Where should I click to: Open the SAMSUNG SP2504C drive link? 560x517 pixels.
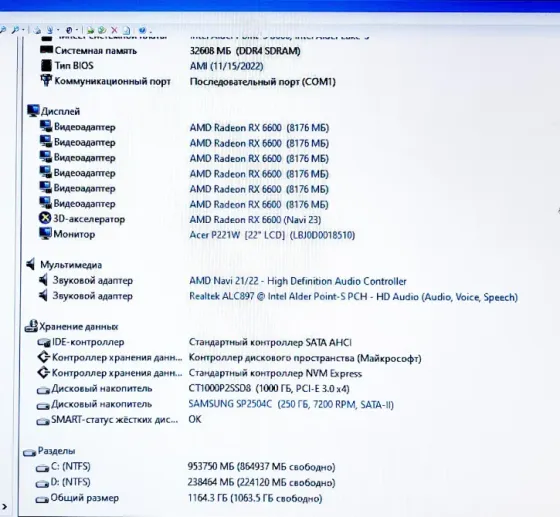(291, 404)
